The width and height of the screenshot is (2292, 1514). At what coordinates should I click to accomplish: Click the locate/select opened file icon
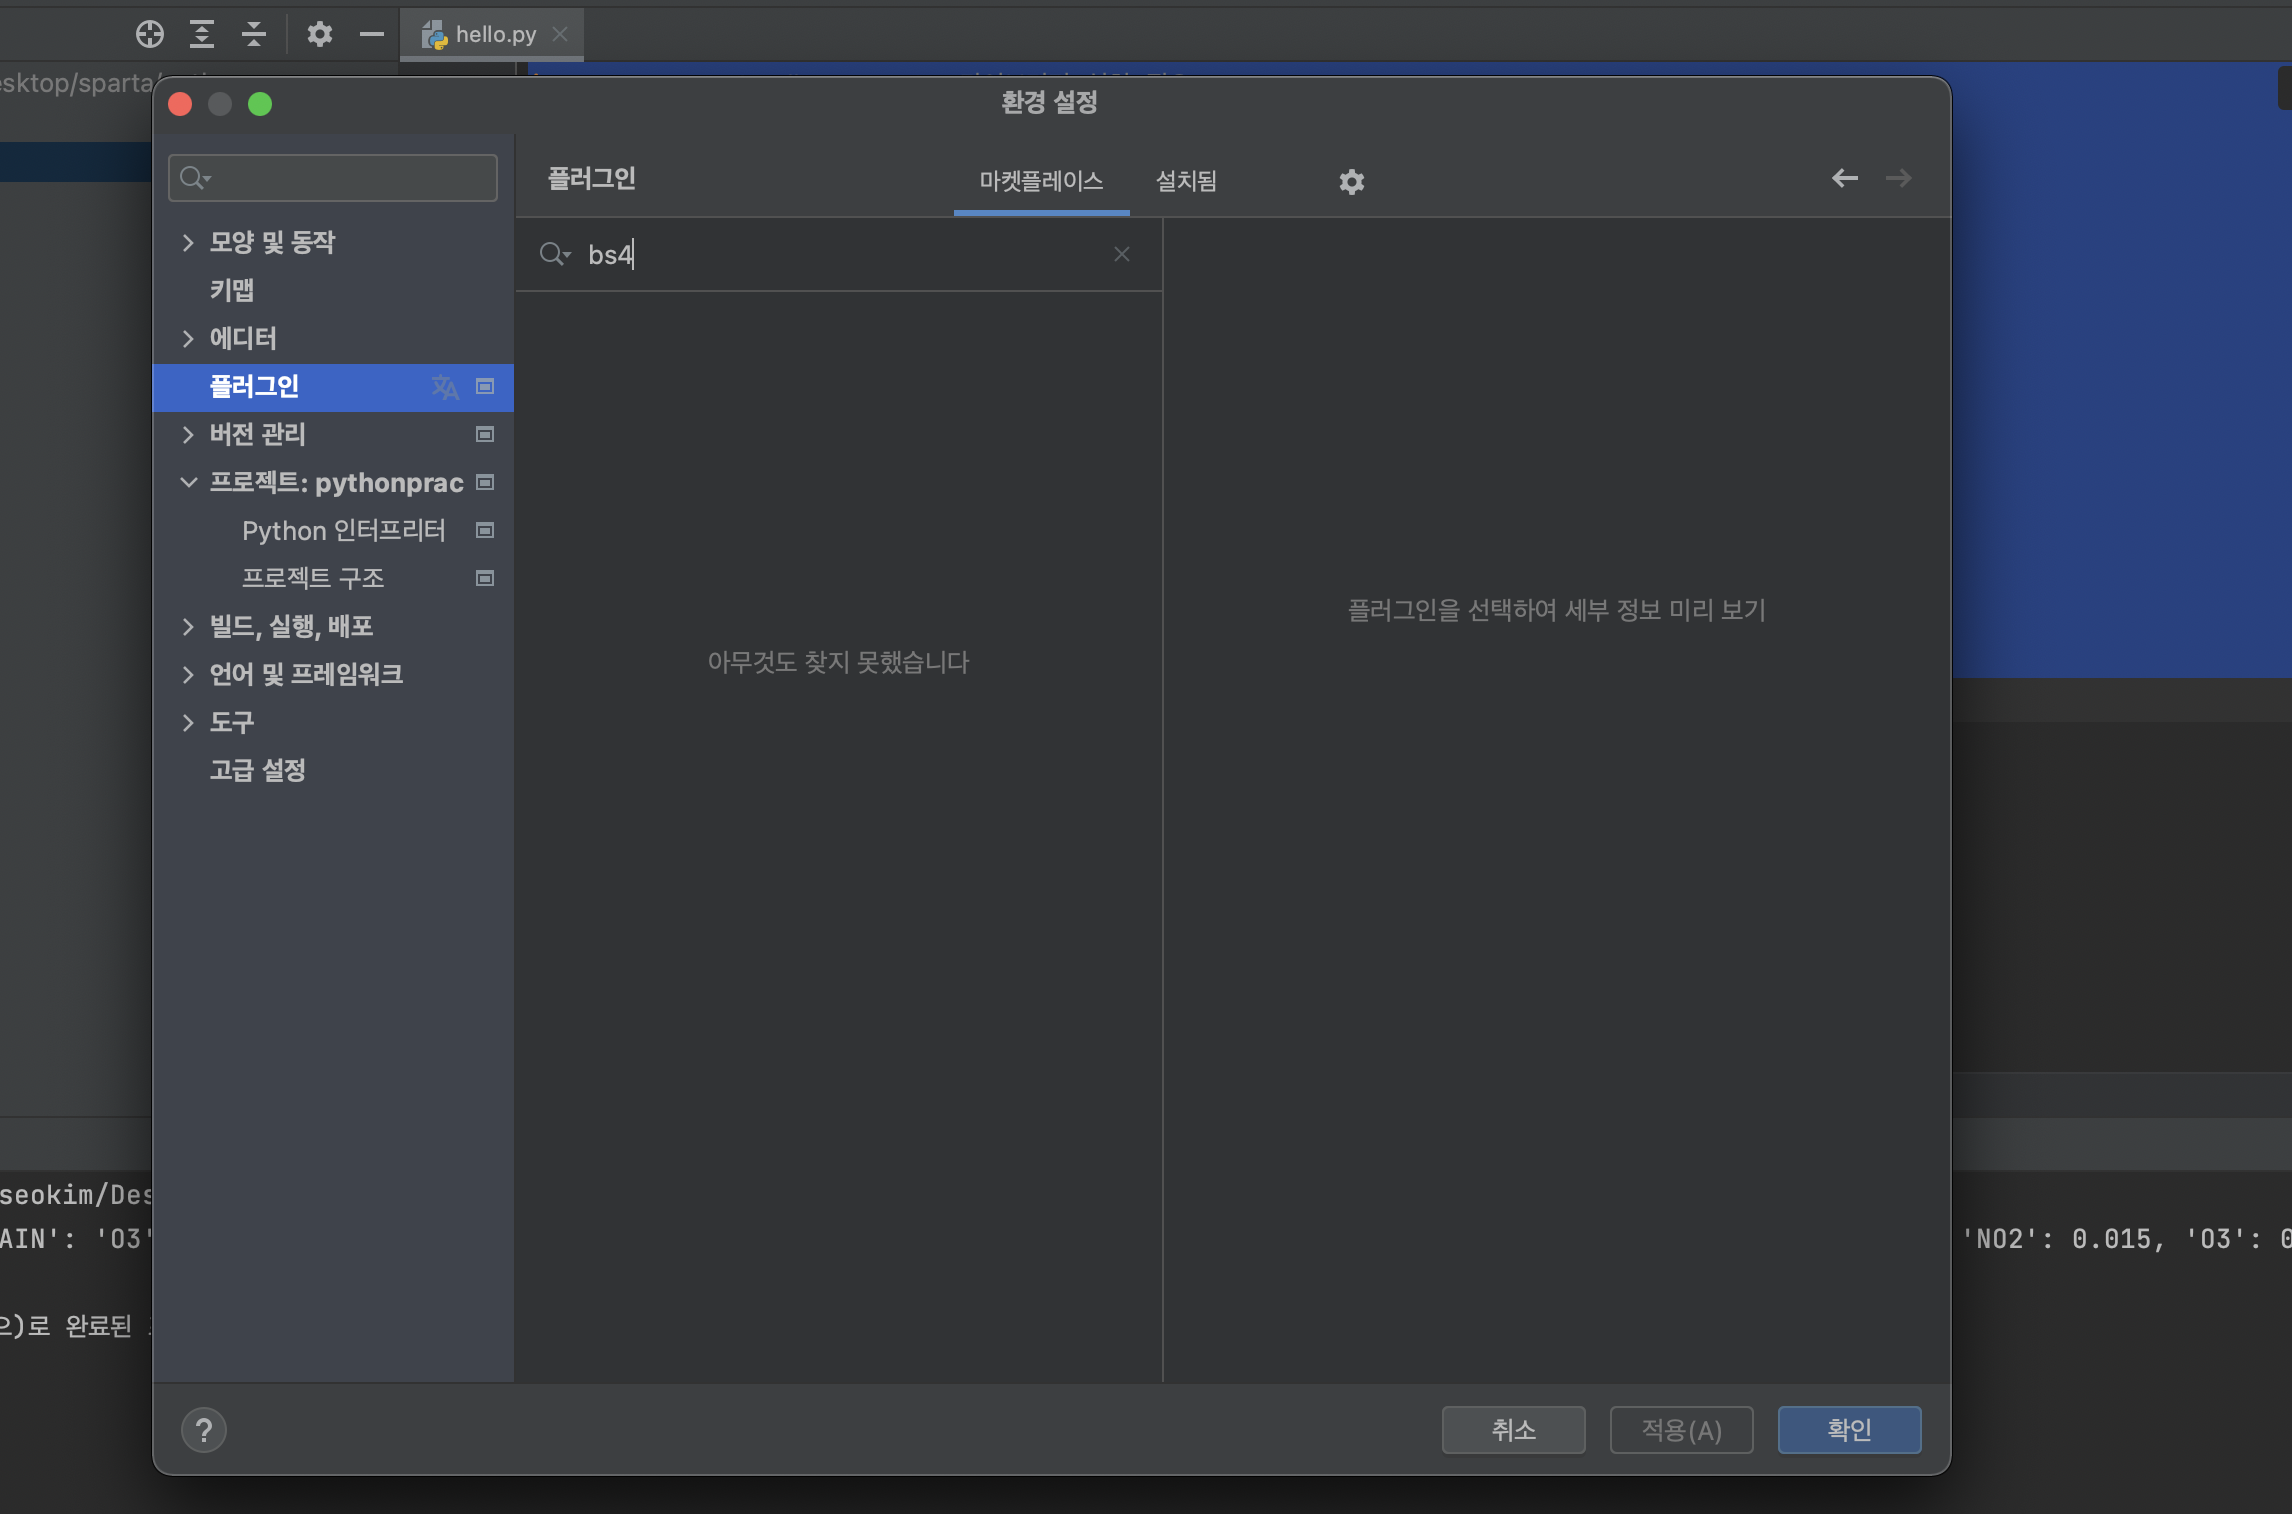[150, 34]
